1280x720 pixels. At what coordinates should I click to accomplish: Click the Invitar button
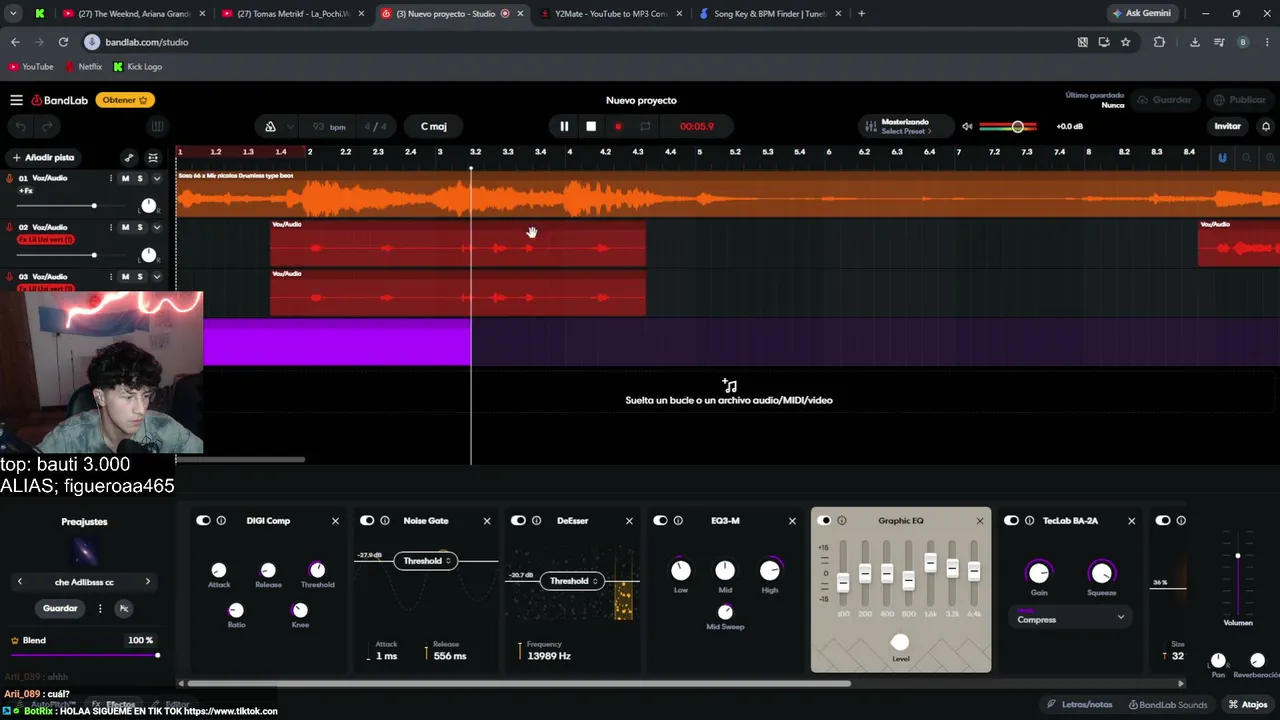tap(1227, 127)
